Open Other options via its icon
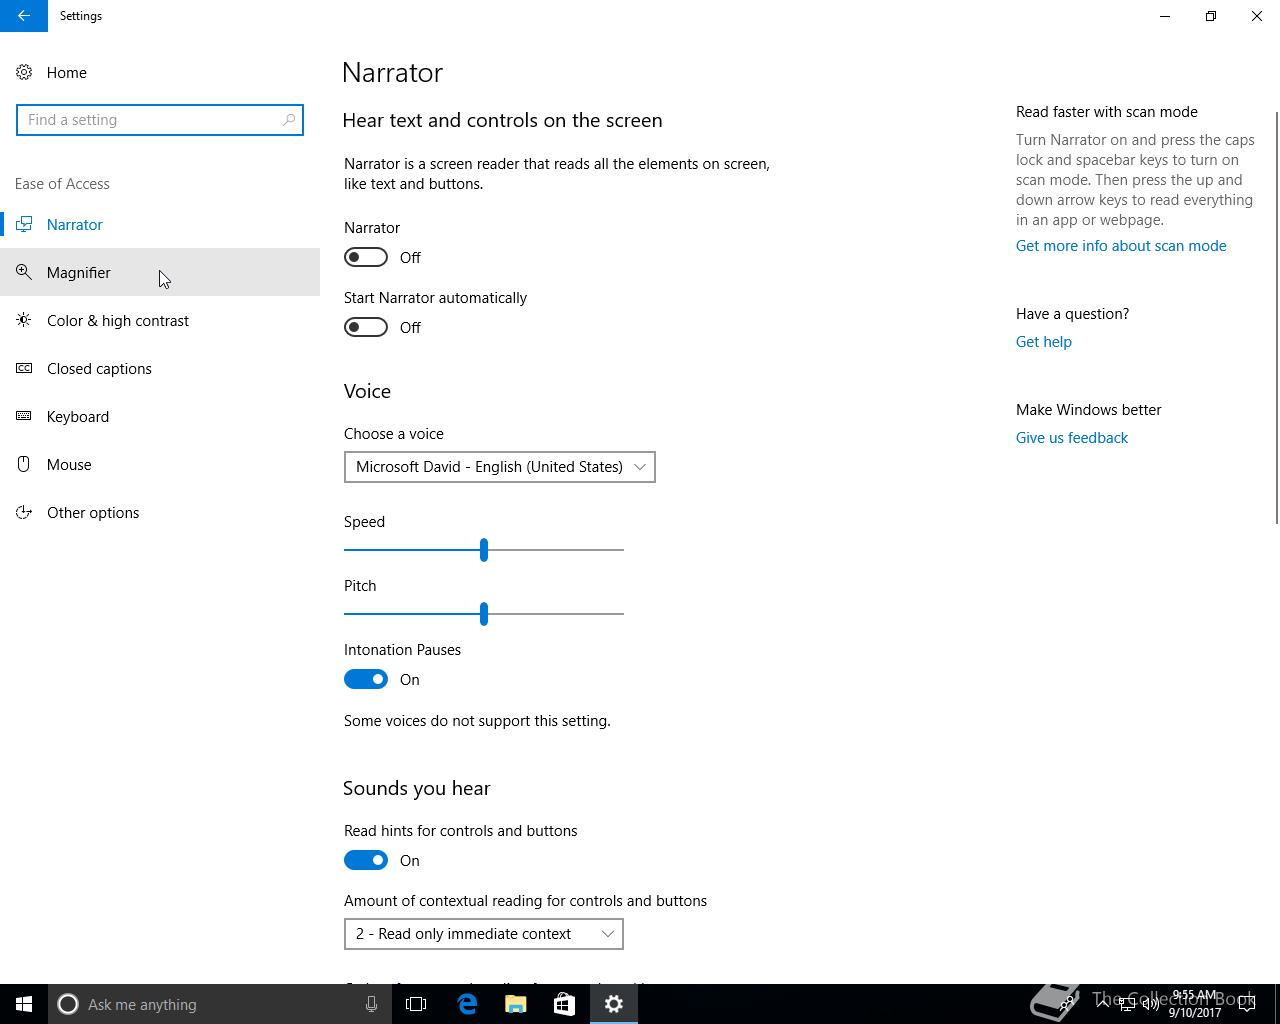 (24, 512)
